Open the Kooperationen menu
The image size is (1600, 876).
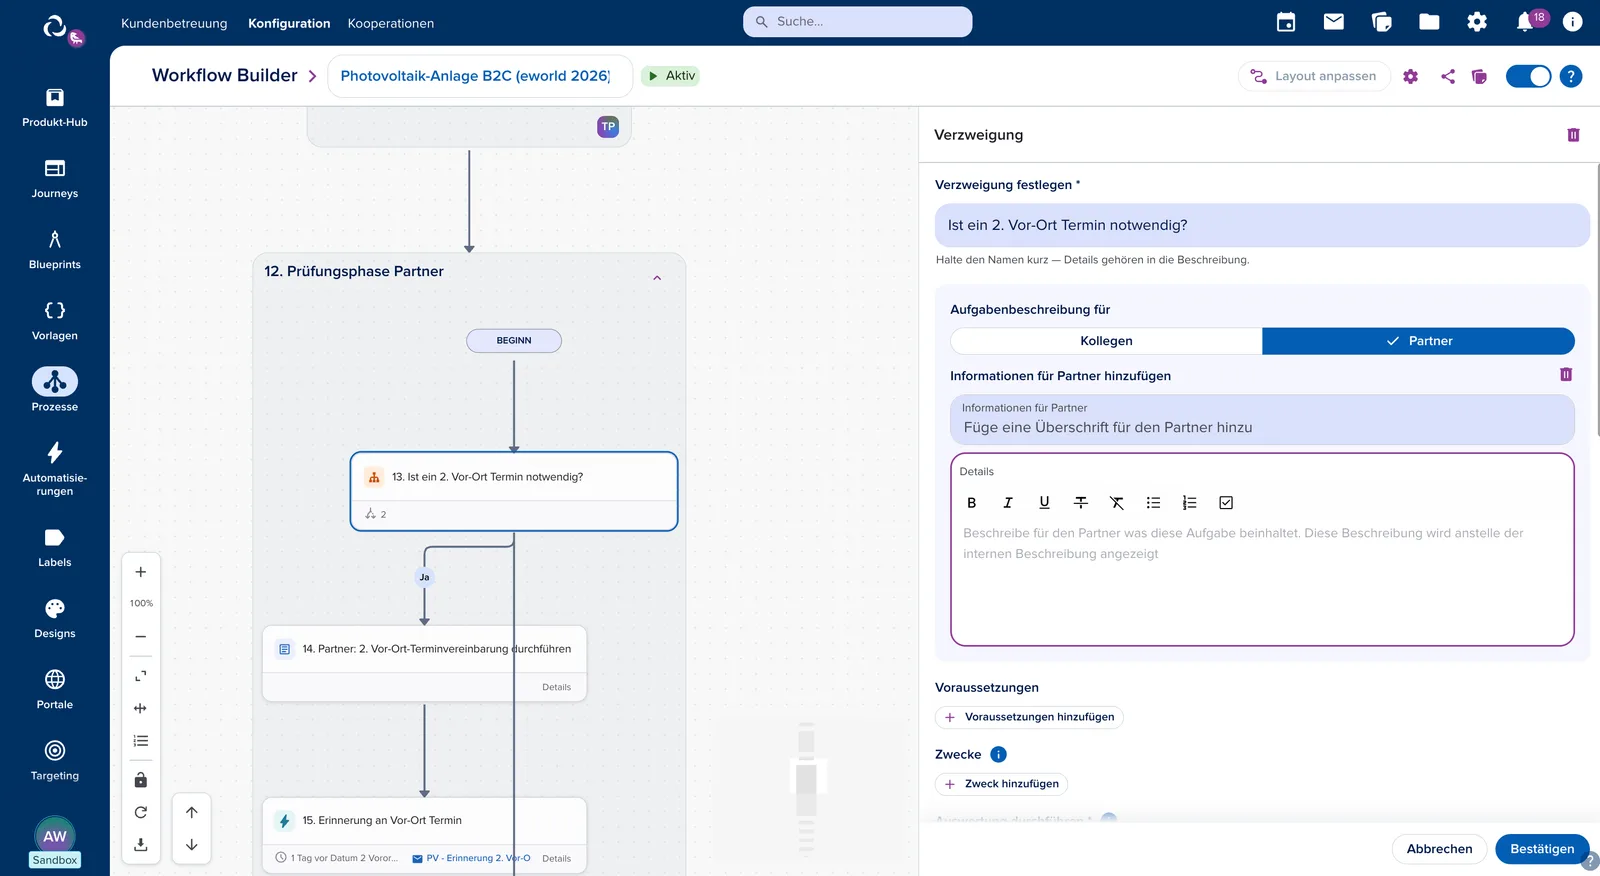click(x=391, y=23)
